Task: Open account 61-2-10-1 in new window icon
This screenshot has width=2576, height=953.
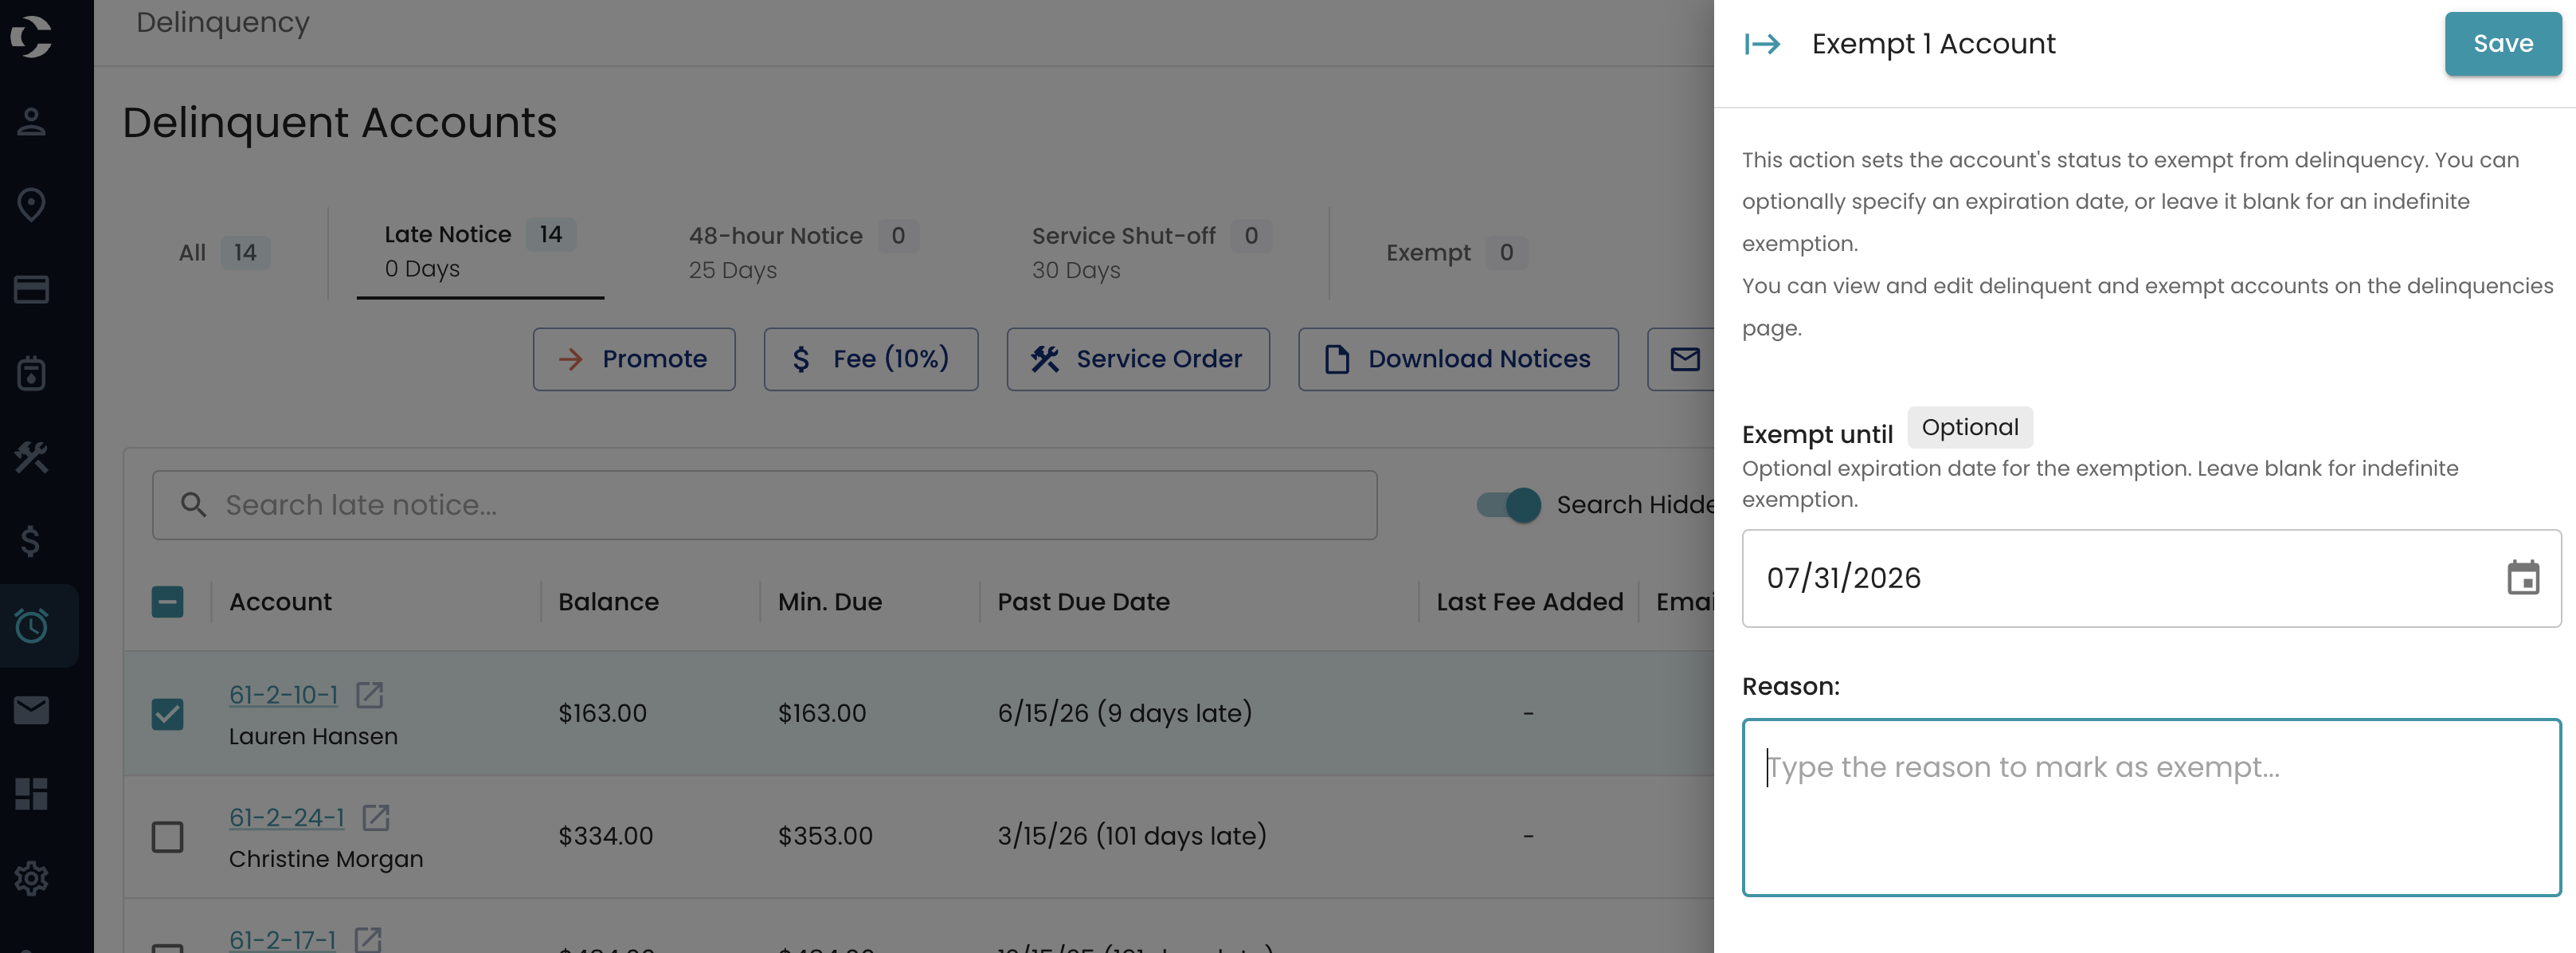Action: click(x=370, y=695)
